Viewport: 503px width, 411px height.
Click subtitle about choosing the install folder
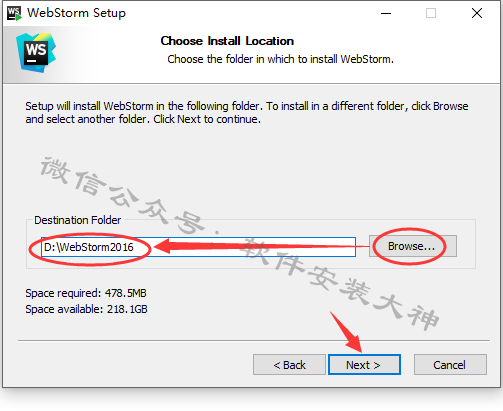[280, 59]
